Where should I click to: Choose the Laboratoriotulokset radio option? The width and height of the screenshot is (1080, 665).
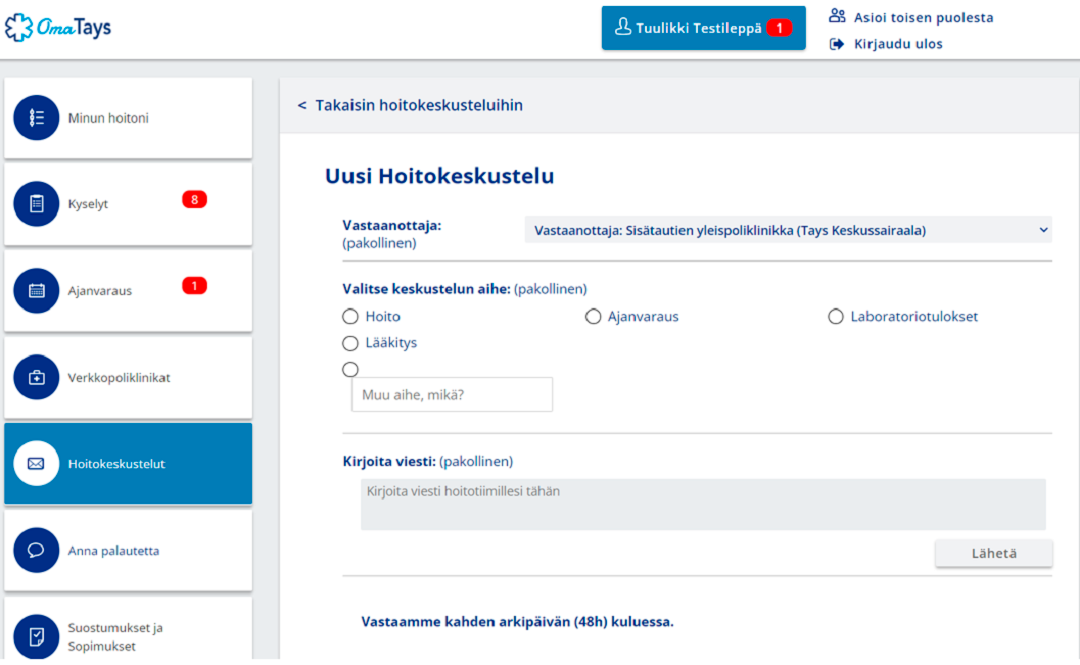point(836,317)
